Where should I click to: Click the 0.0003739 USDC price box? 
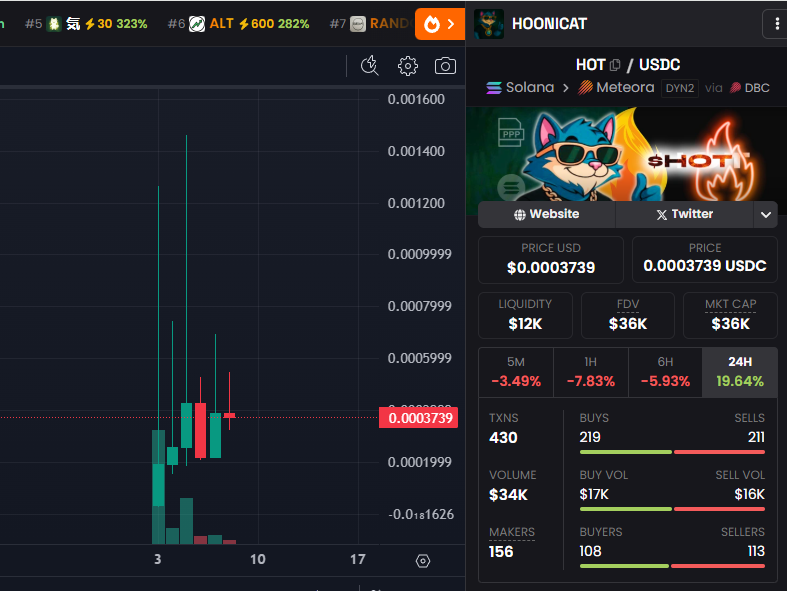pyautogui.click(x=705, y=260)
